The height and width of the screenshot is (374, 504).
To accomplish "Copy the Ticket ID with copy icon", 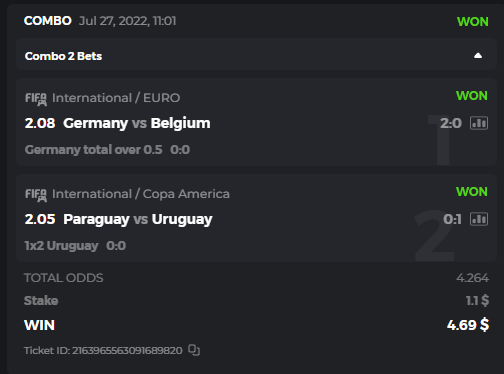I will 194,350.
